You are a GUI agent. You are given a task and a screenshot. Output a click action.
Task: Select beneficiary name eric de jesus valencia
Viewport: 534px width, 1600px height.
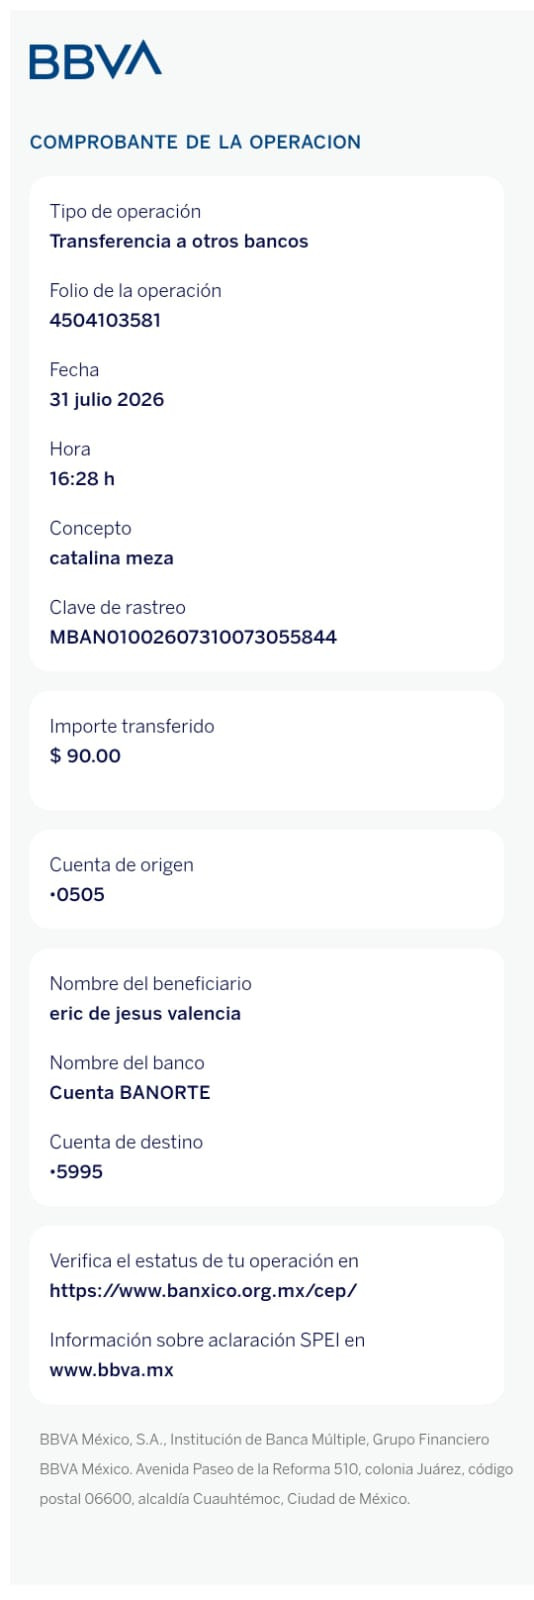[145, 1013]
